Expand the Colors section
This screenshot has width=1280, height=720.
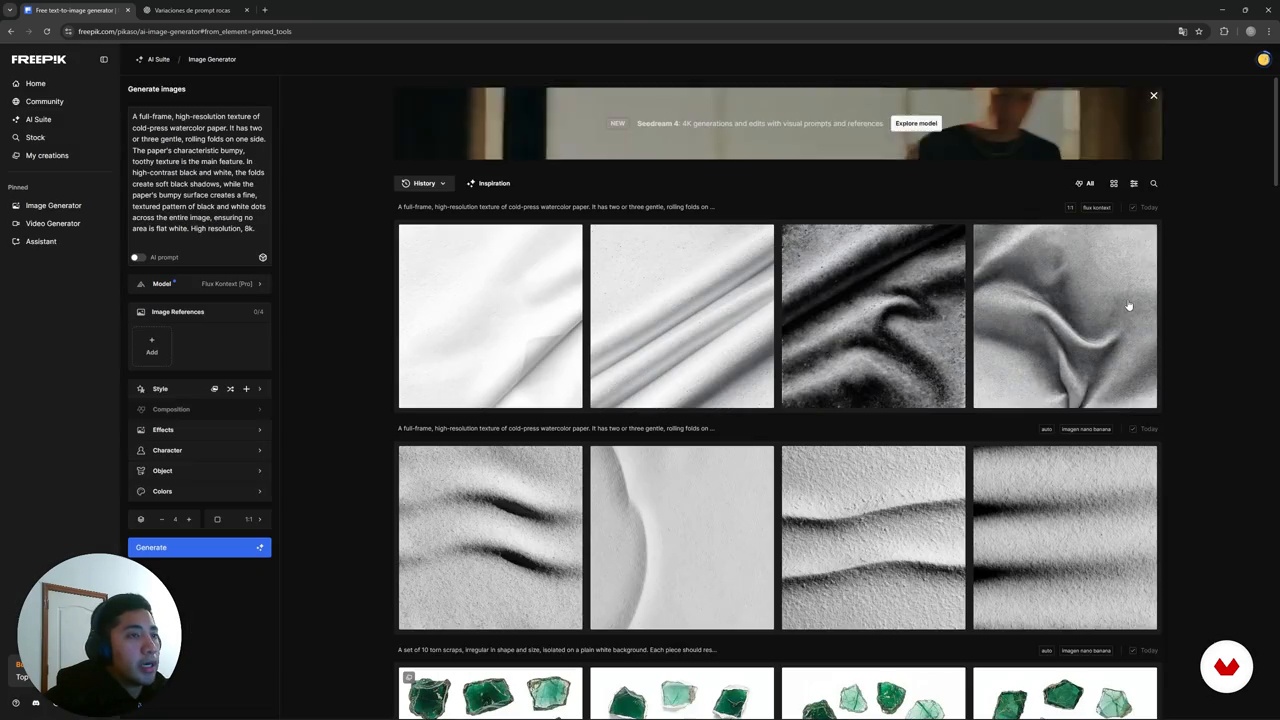[x=199, y=491]
